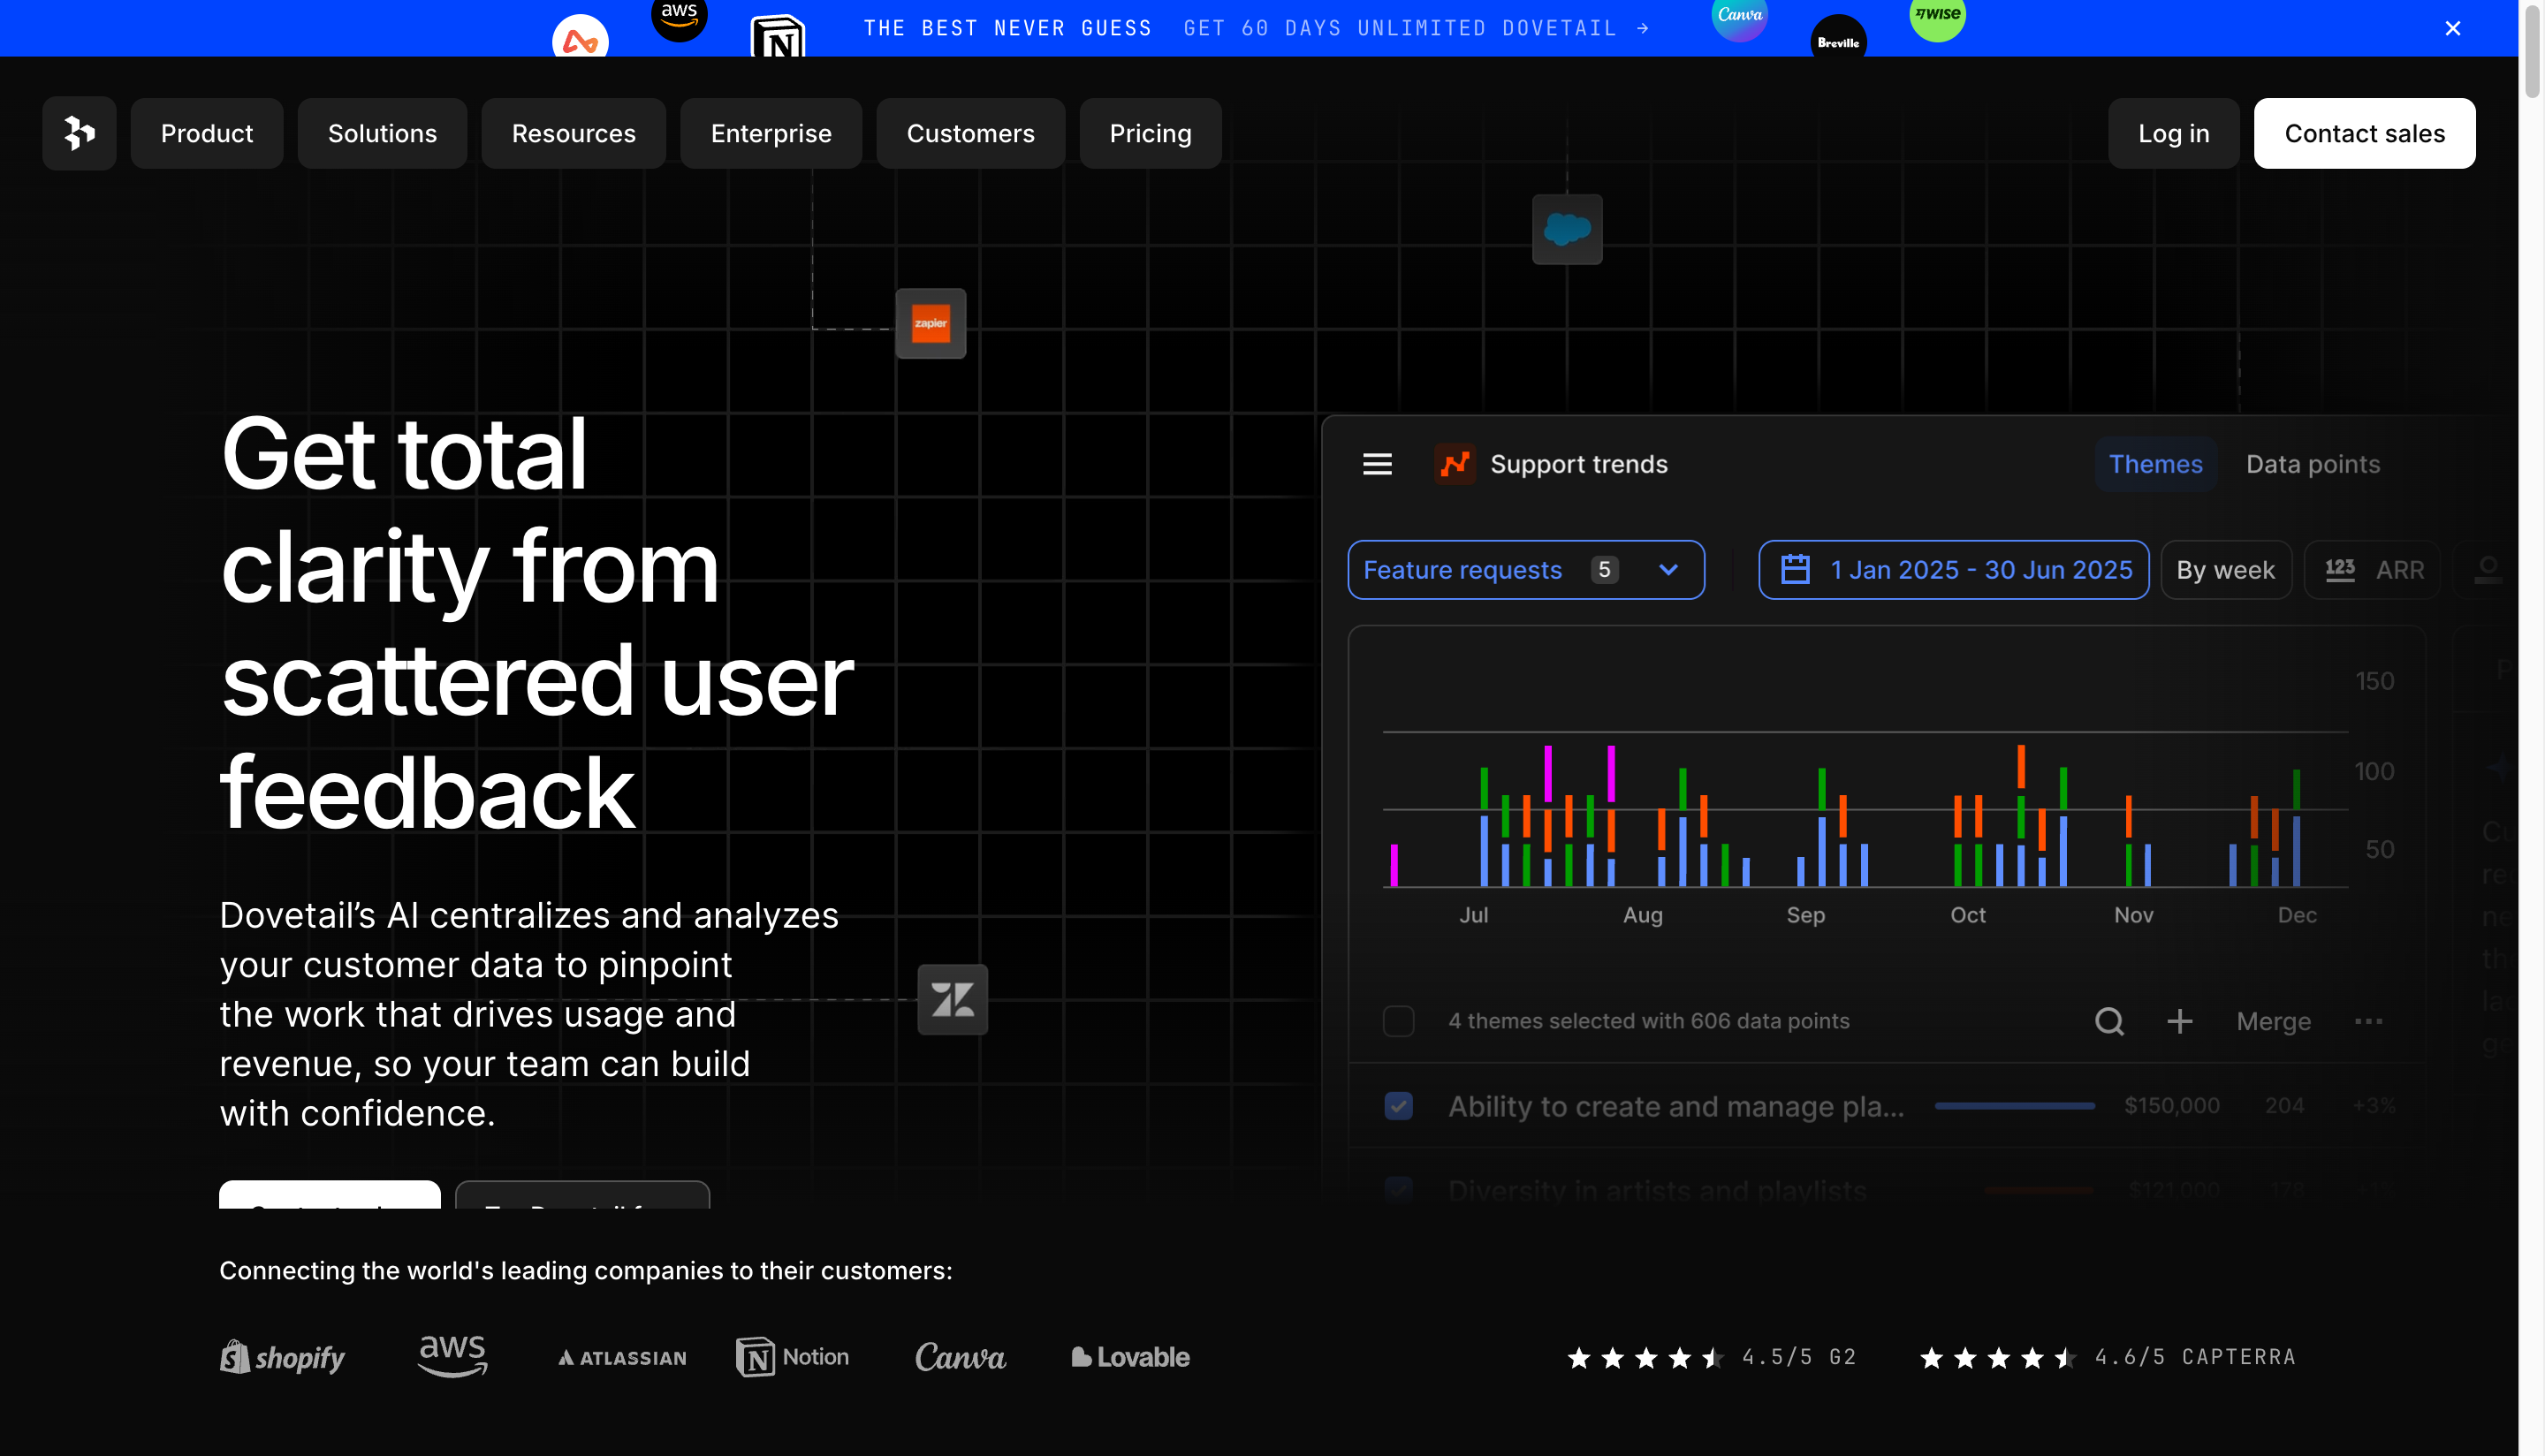Click the Notion logo in customers row

[x=793, y=1357]
